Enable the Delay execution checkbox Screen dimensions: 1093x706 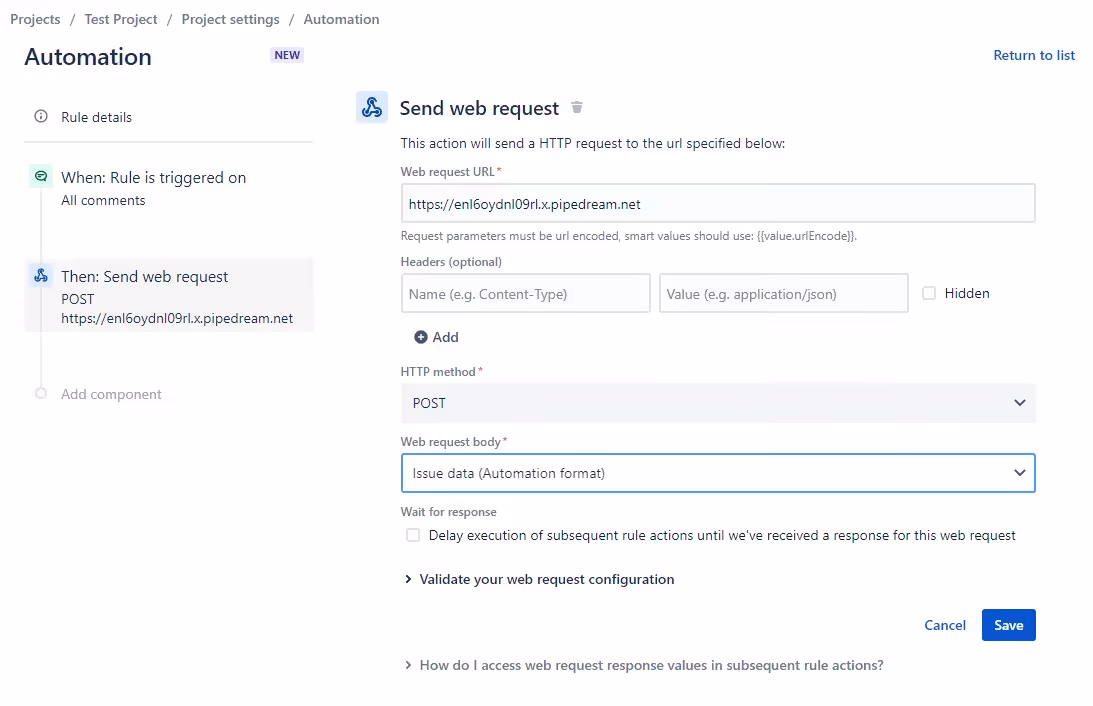413,535
